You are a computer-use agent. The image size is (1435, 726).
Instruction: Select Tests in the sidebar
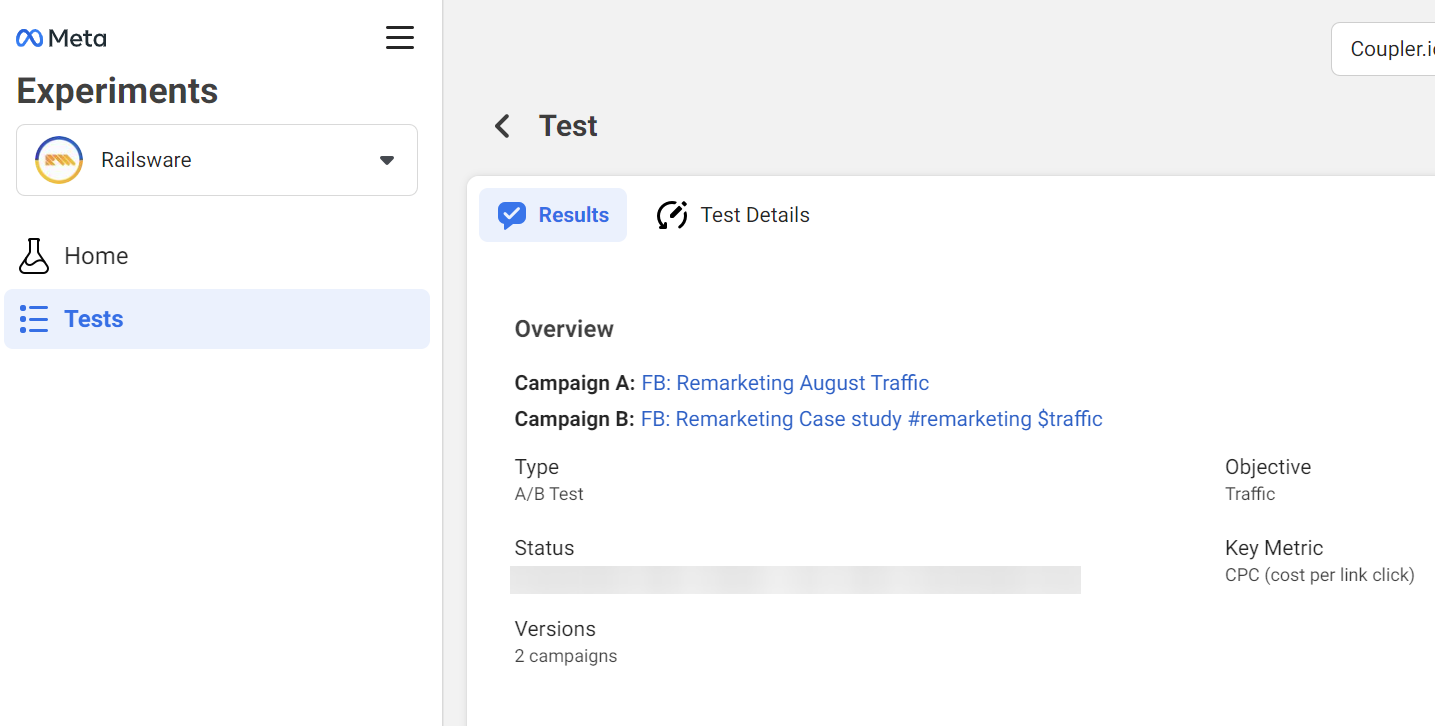click(217, 319)
